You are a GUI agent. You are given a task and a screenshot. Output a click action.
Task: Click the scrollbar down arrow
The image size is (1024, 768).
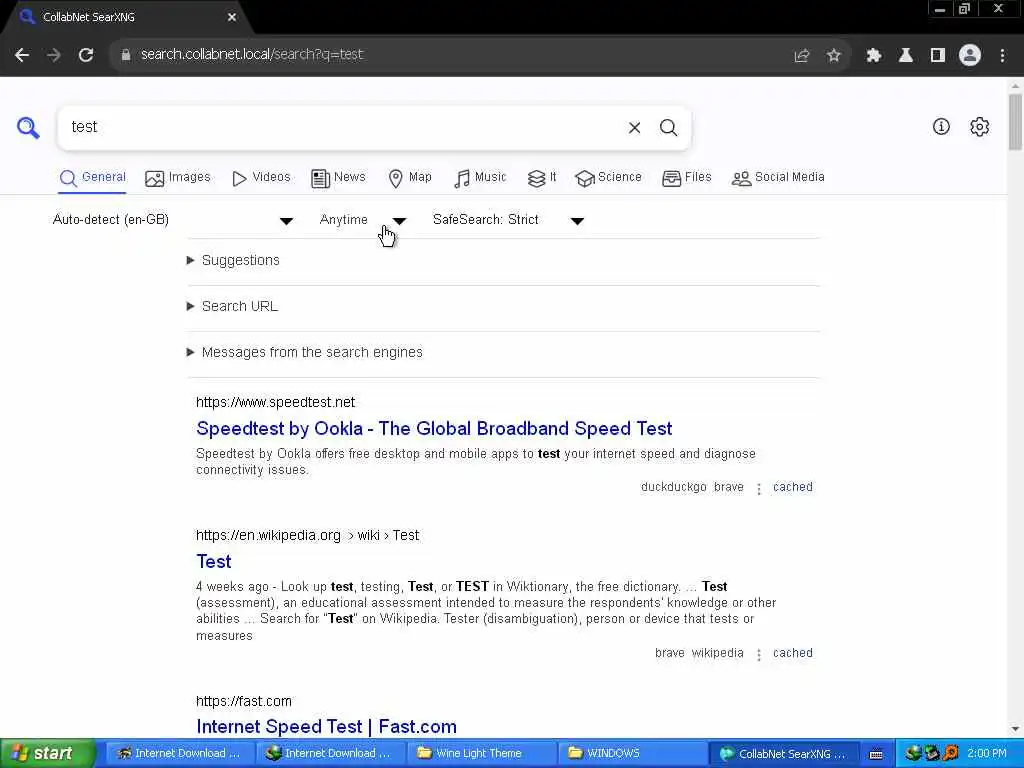pos(1015,729)
